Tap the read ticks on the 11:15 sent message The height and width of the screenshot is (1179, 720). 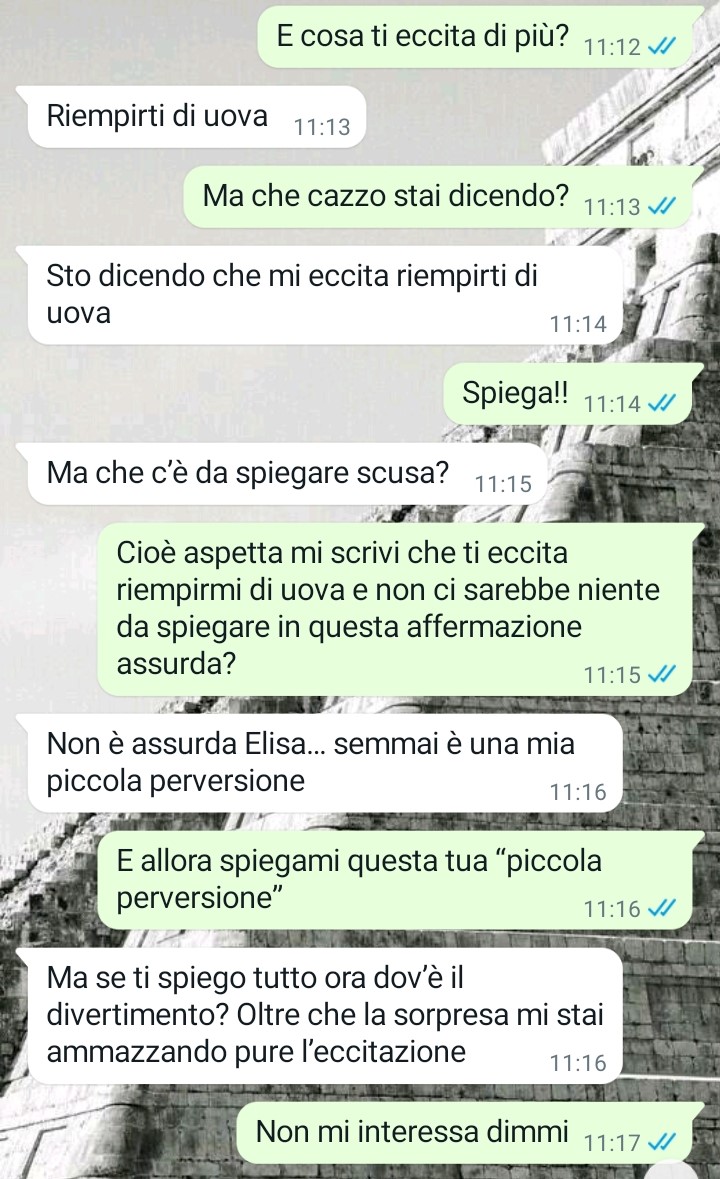click(661, 674)
